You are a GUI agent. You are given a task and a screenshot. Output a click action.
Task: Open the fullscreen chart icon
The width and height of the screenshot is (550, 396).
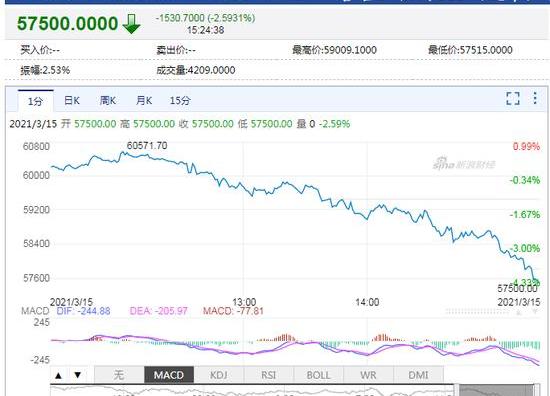pyautogui.click(x=513, y=99)
